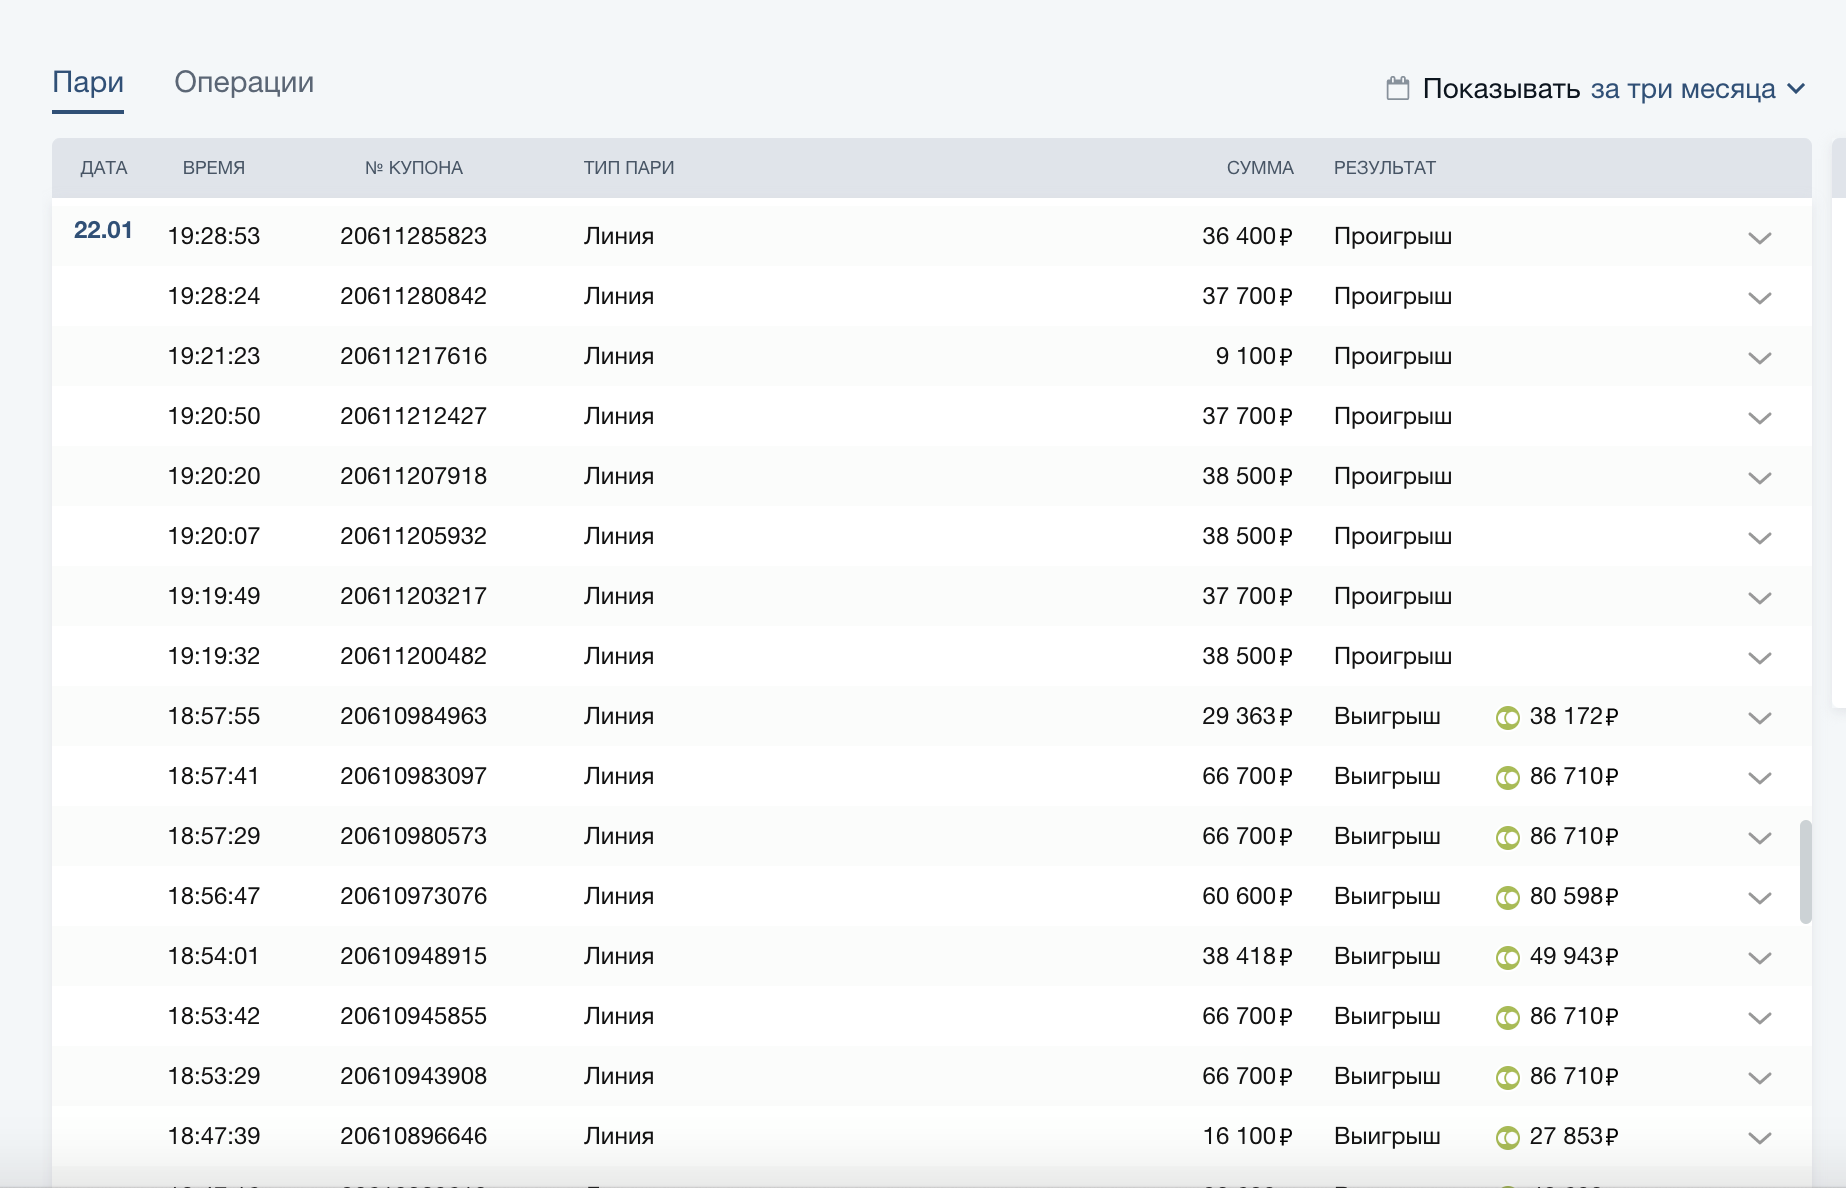Click the coin icon for coupon 20610983097

click(1507, 778)
